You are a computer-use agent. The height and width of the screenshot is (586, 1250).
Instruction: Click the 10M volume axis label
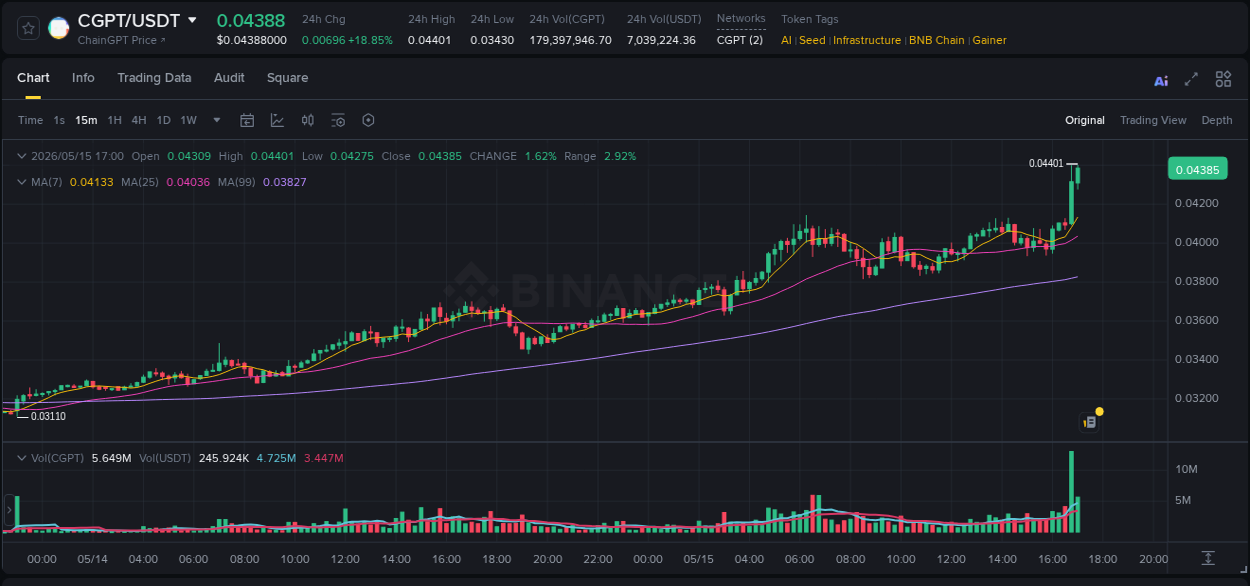point(1187,469)
